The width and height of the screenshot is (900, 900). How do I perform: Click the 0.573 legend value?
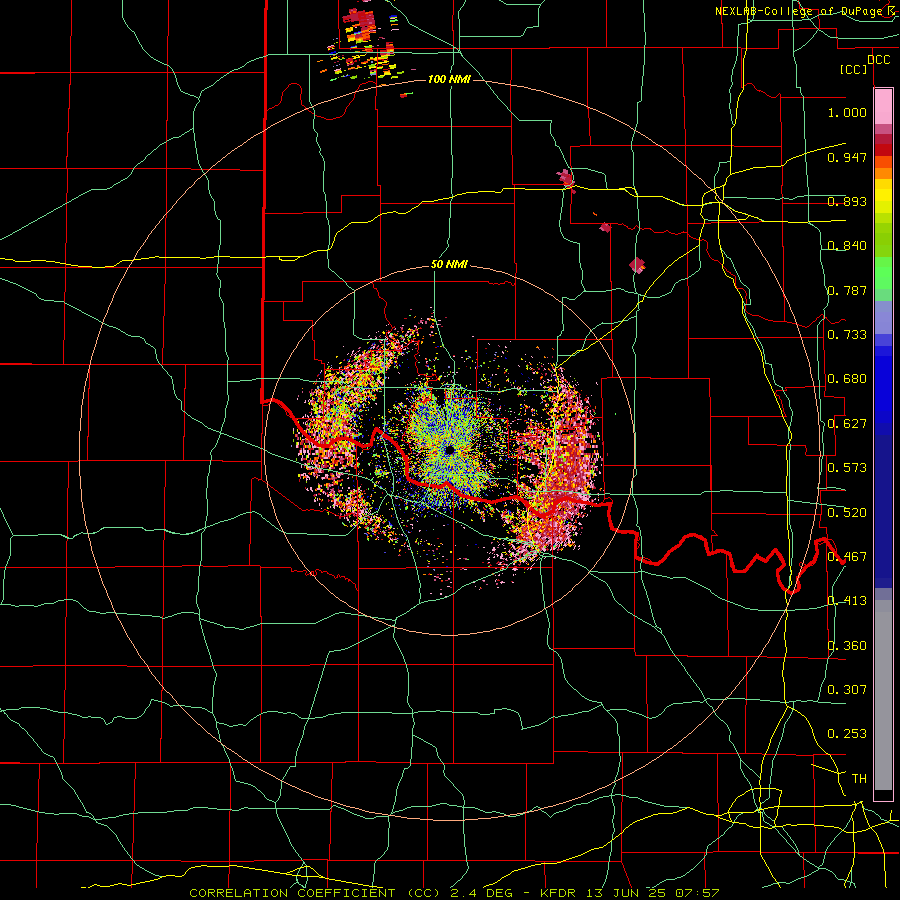[x=847, y=468]
